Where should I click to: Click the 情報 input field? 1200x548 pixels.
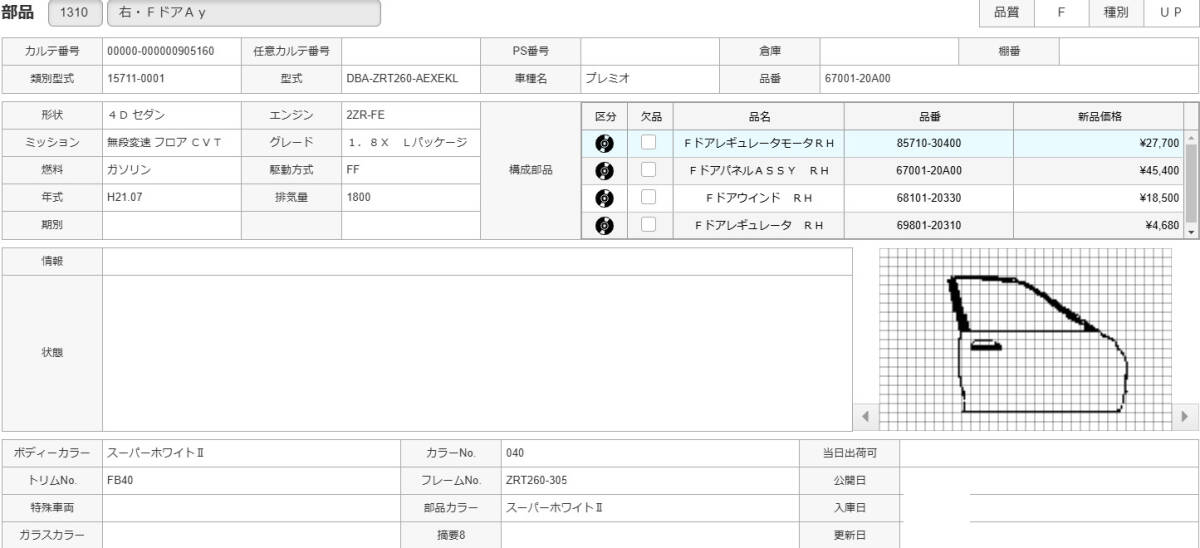(477, 261)
